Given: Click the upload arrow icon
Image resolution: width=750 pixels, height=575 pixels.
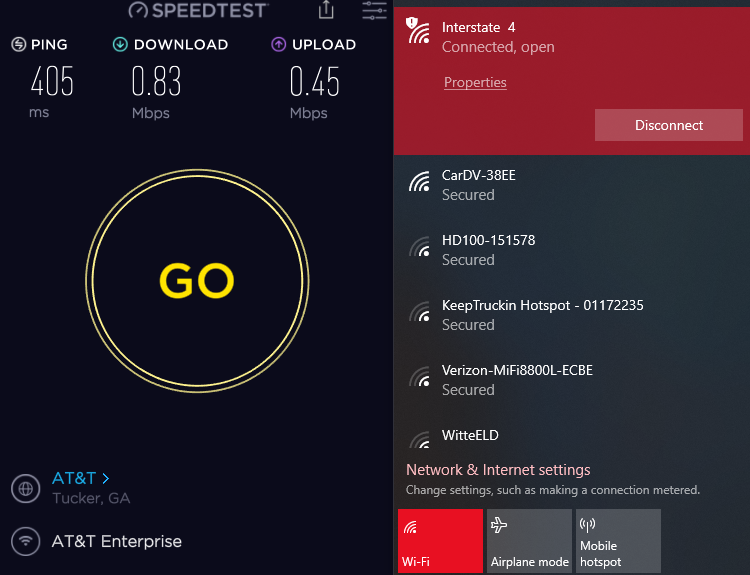Looking at the screenshot, I should coord(278,44).
